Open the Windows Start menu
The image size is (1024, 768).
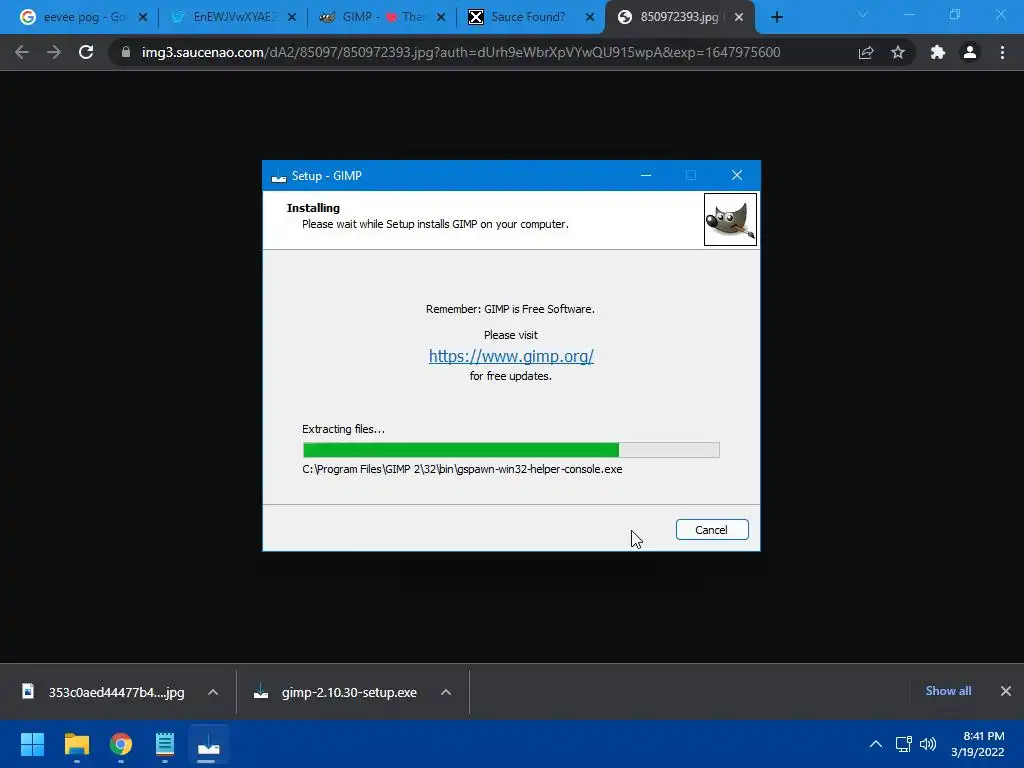[x=32, y=744]
